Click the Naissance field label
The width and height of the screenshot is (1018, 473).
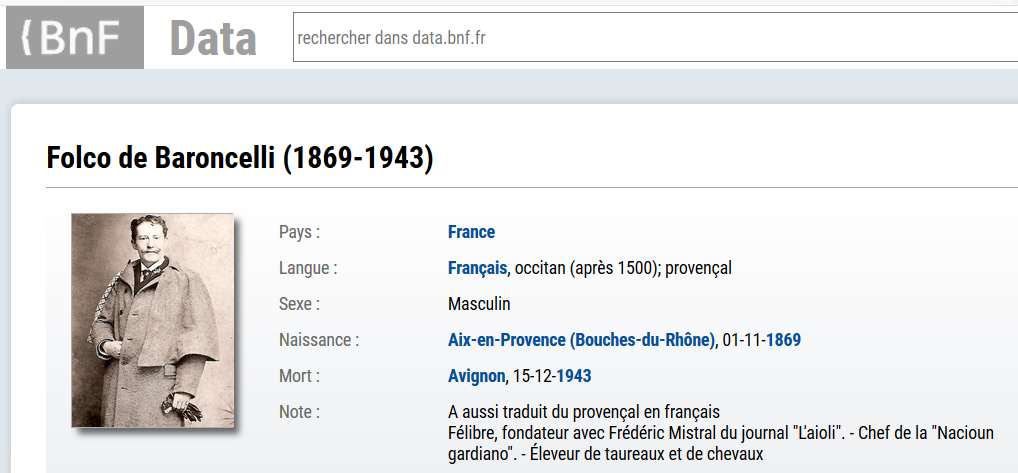pyautogui.click(x=318, y=340)
